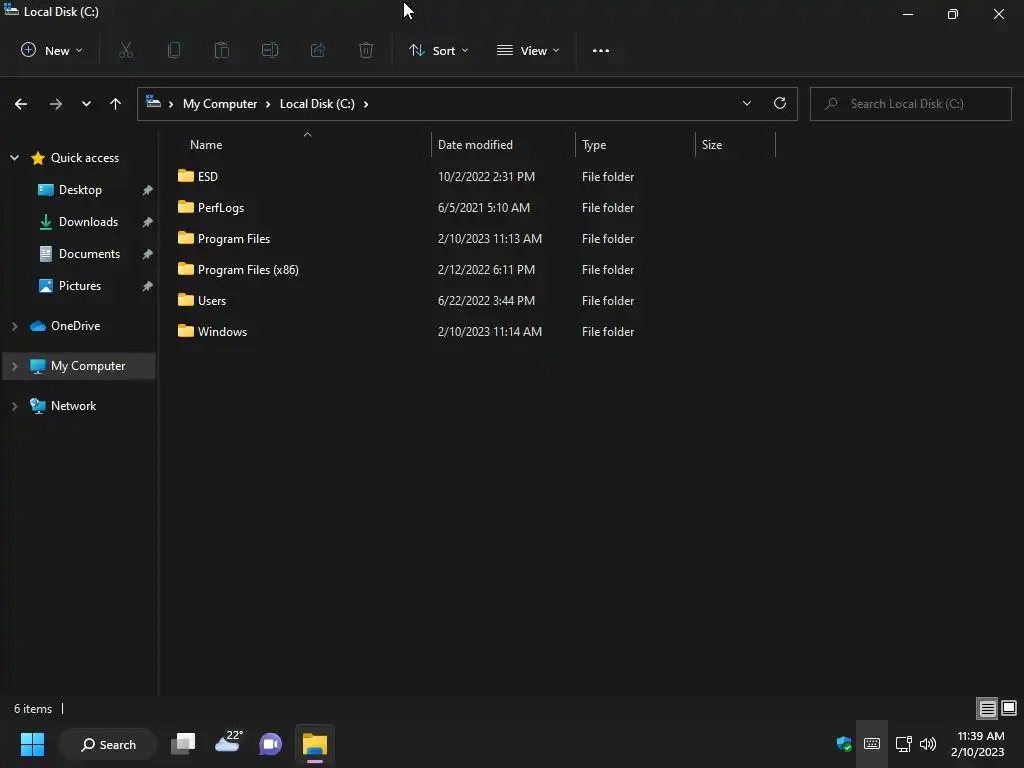
Task: Open the New item dropdown
Action: 52,50
